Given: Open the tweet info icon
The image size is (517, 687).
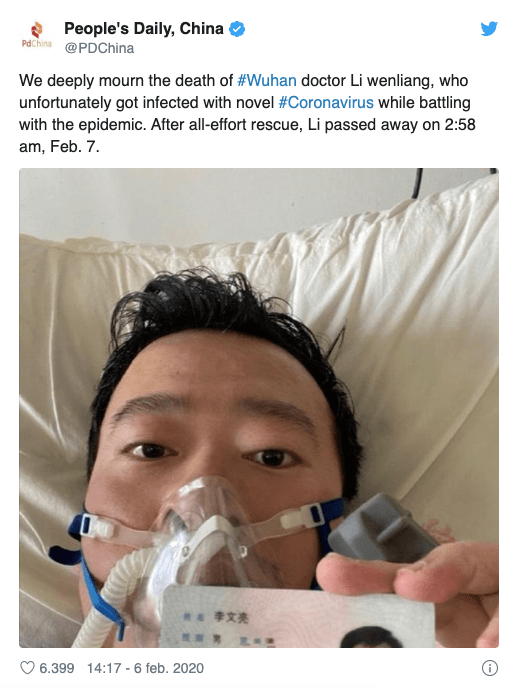Looking at the screenshot, I should pyautogui.click(x=489, y=668).
